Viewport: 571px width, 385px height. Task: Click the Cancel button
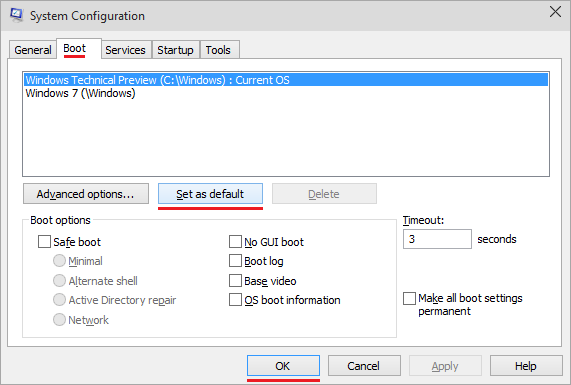tap(364, 365)
